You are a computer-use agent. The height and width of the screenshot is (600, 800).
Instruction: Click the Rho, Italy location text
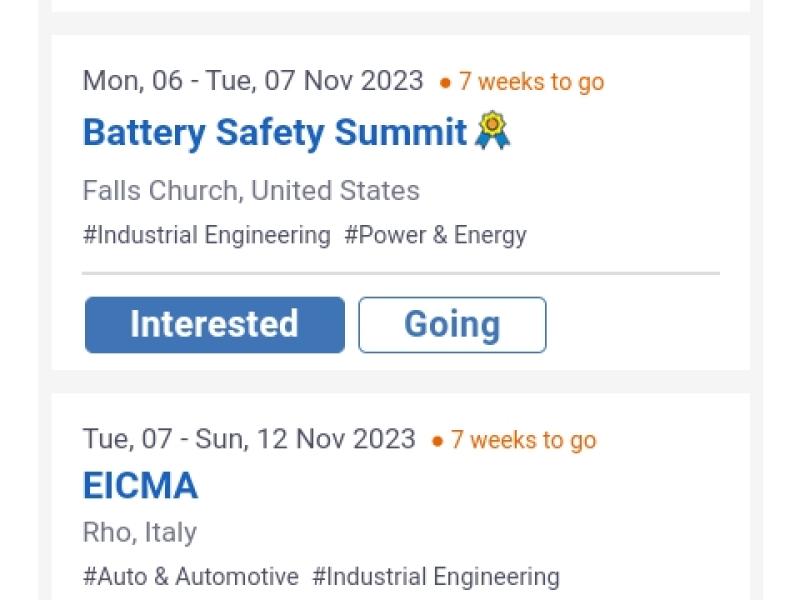click(140, 532)
